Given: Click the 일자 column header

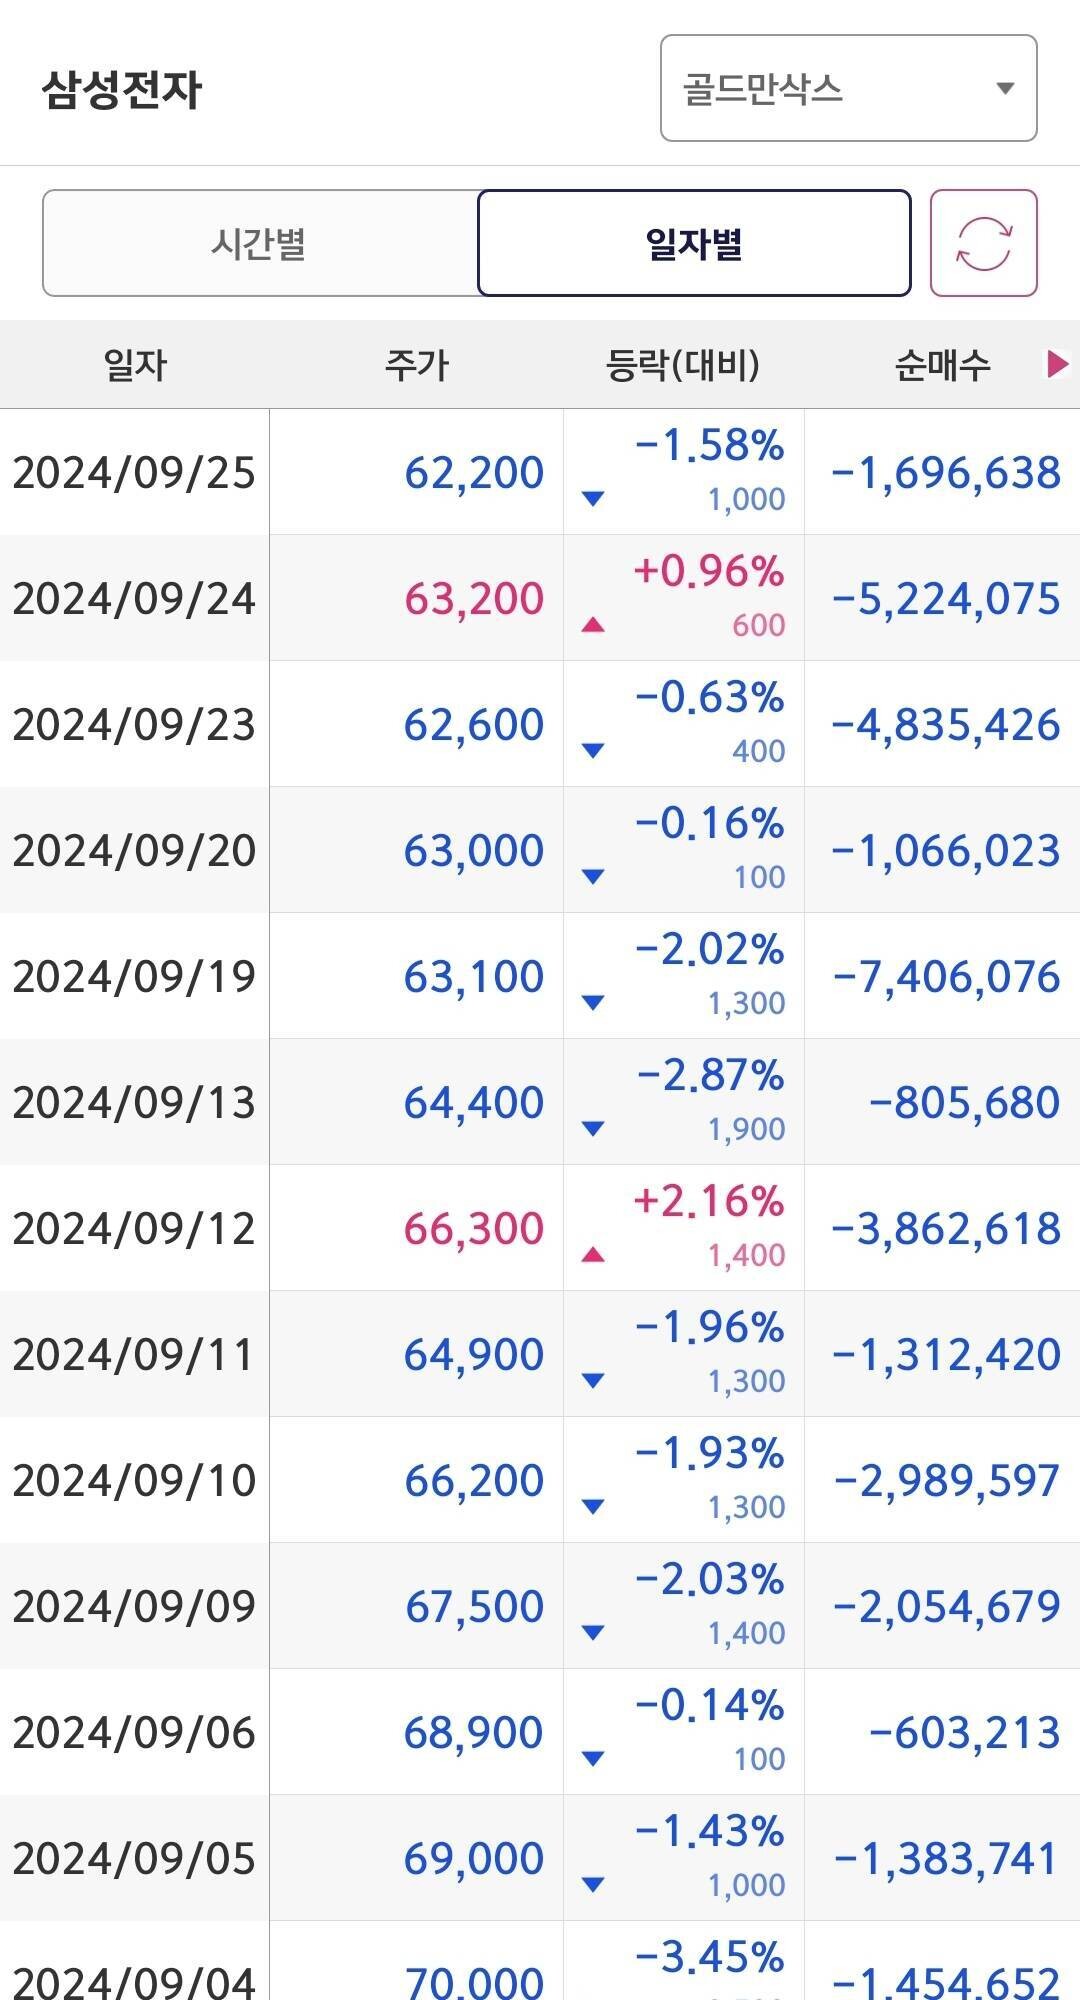Looking at the screenshot, I should point(135,364).
